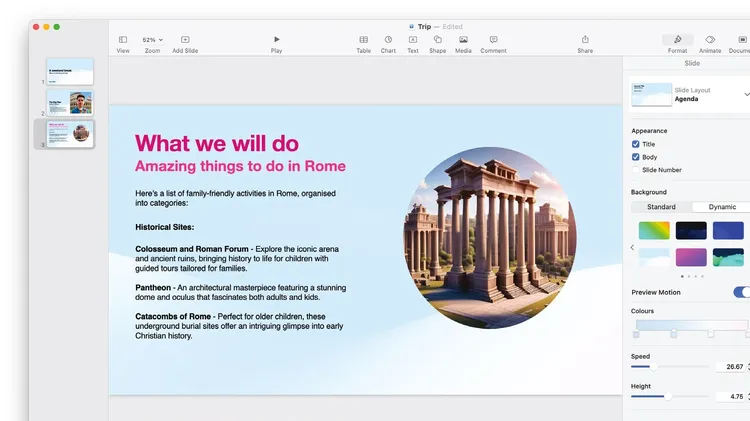Screen dimensions: 750x421
Task: Open the View options menu
Action: click(x=123, y=40)
